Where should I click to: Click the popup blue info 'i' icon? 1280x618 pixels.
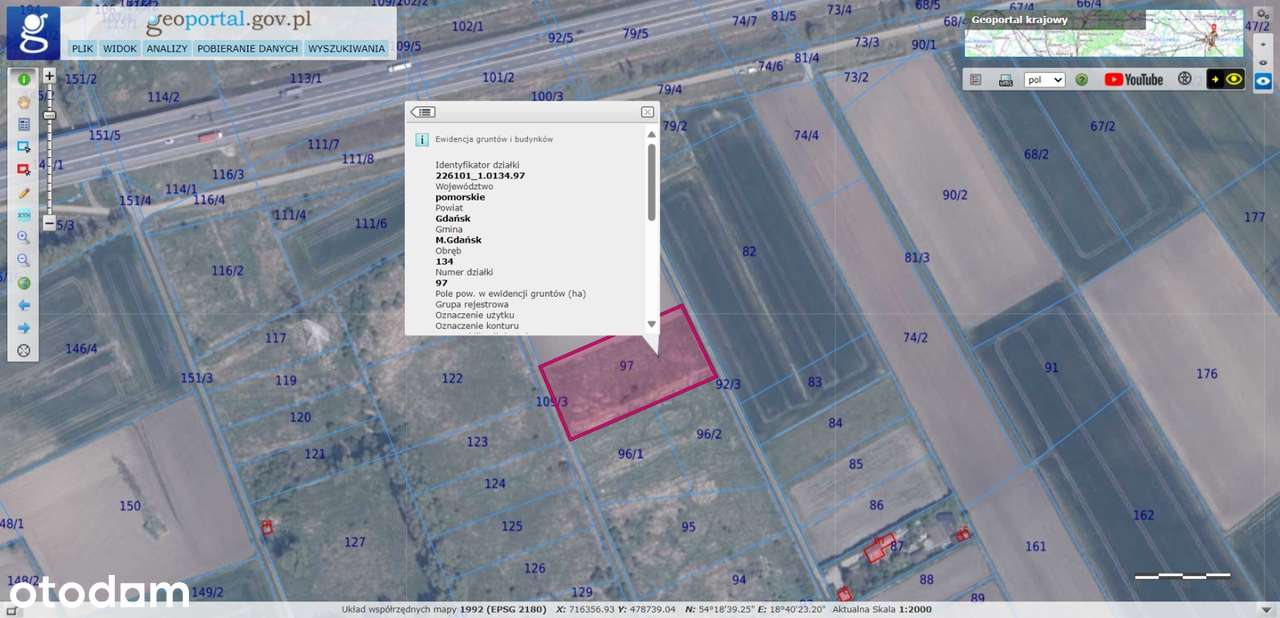(422, 140)
